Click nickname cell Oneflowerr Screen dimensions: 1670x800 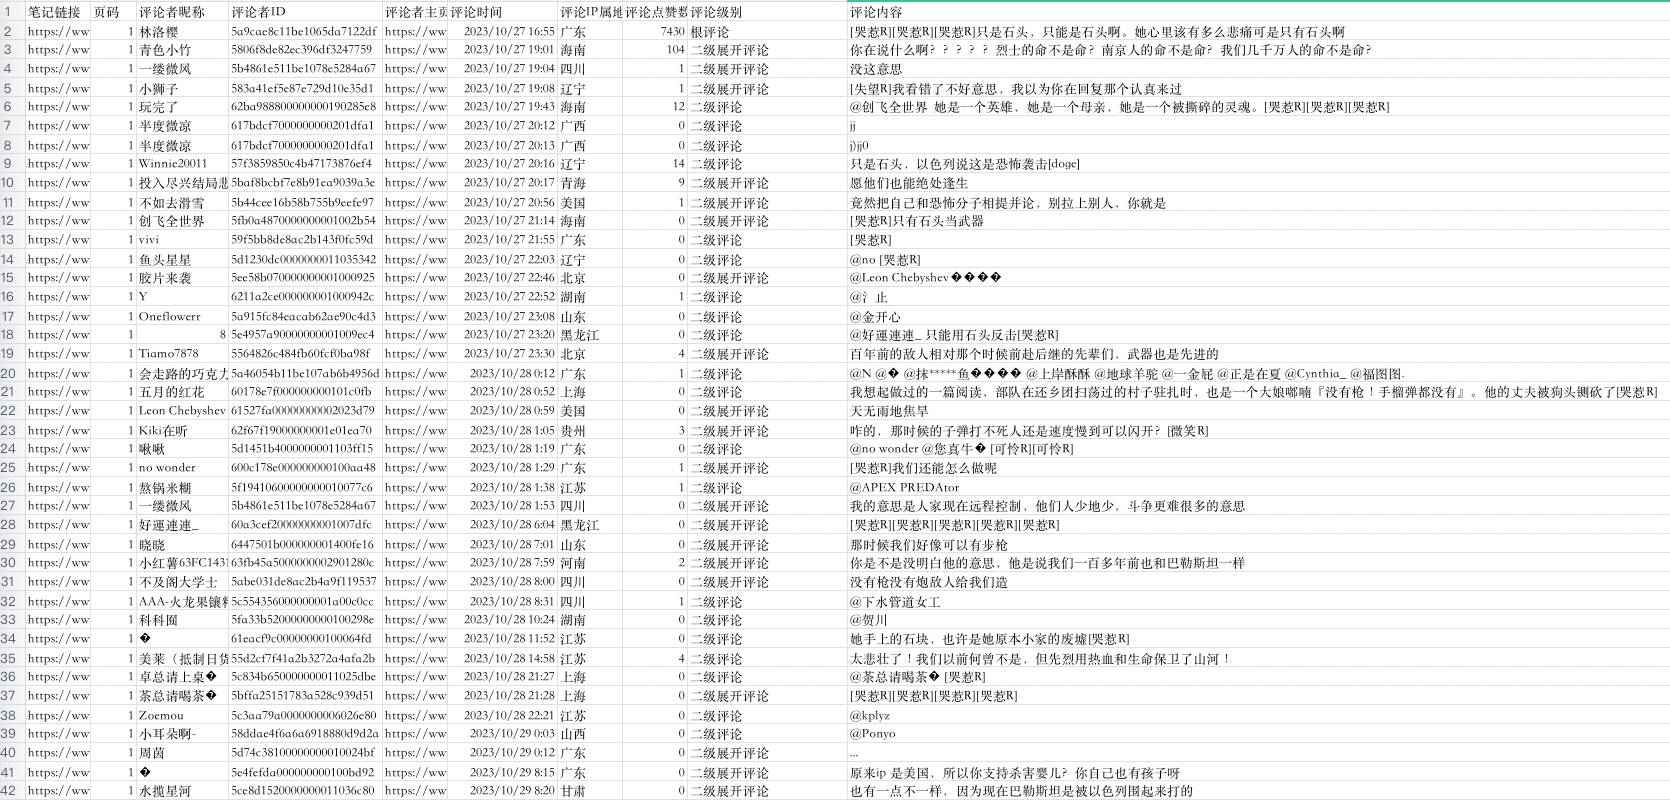click(x=182, y=316)
